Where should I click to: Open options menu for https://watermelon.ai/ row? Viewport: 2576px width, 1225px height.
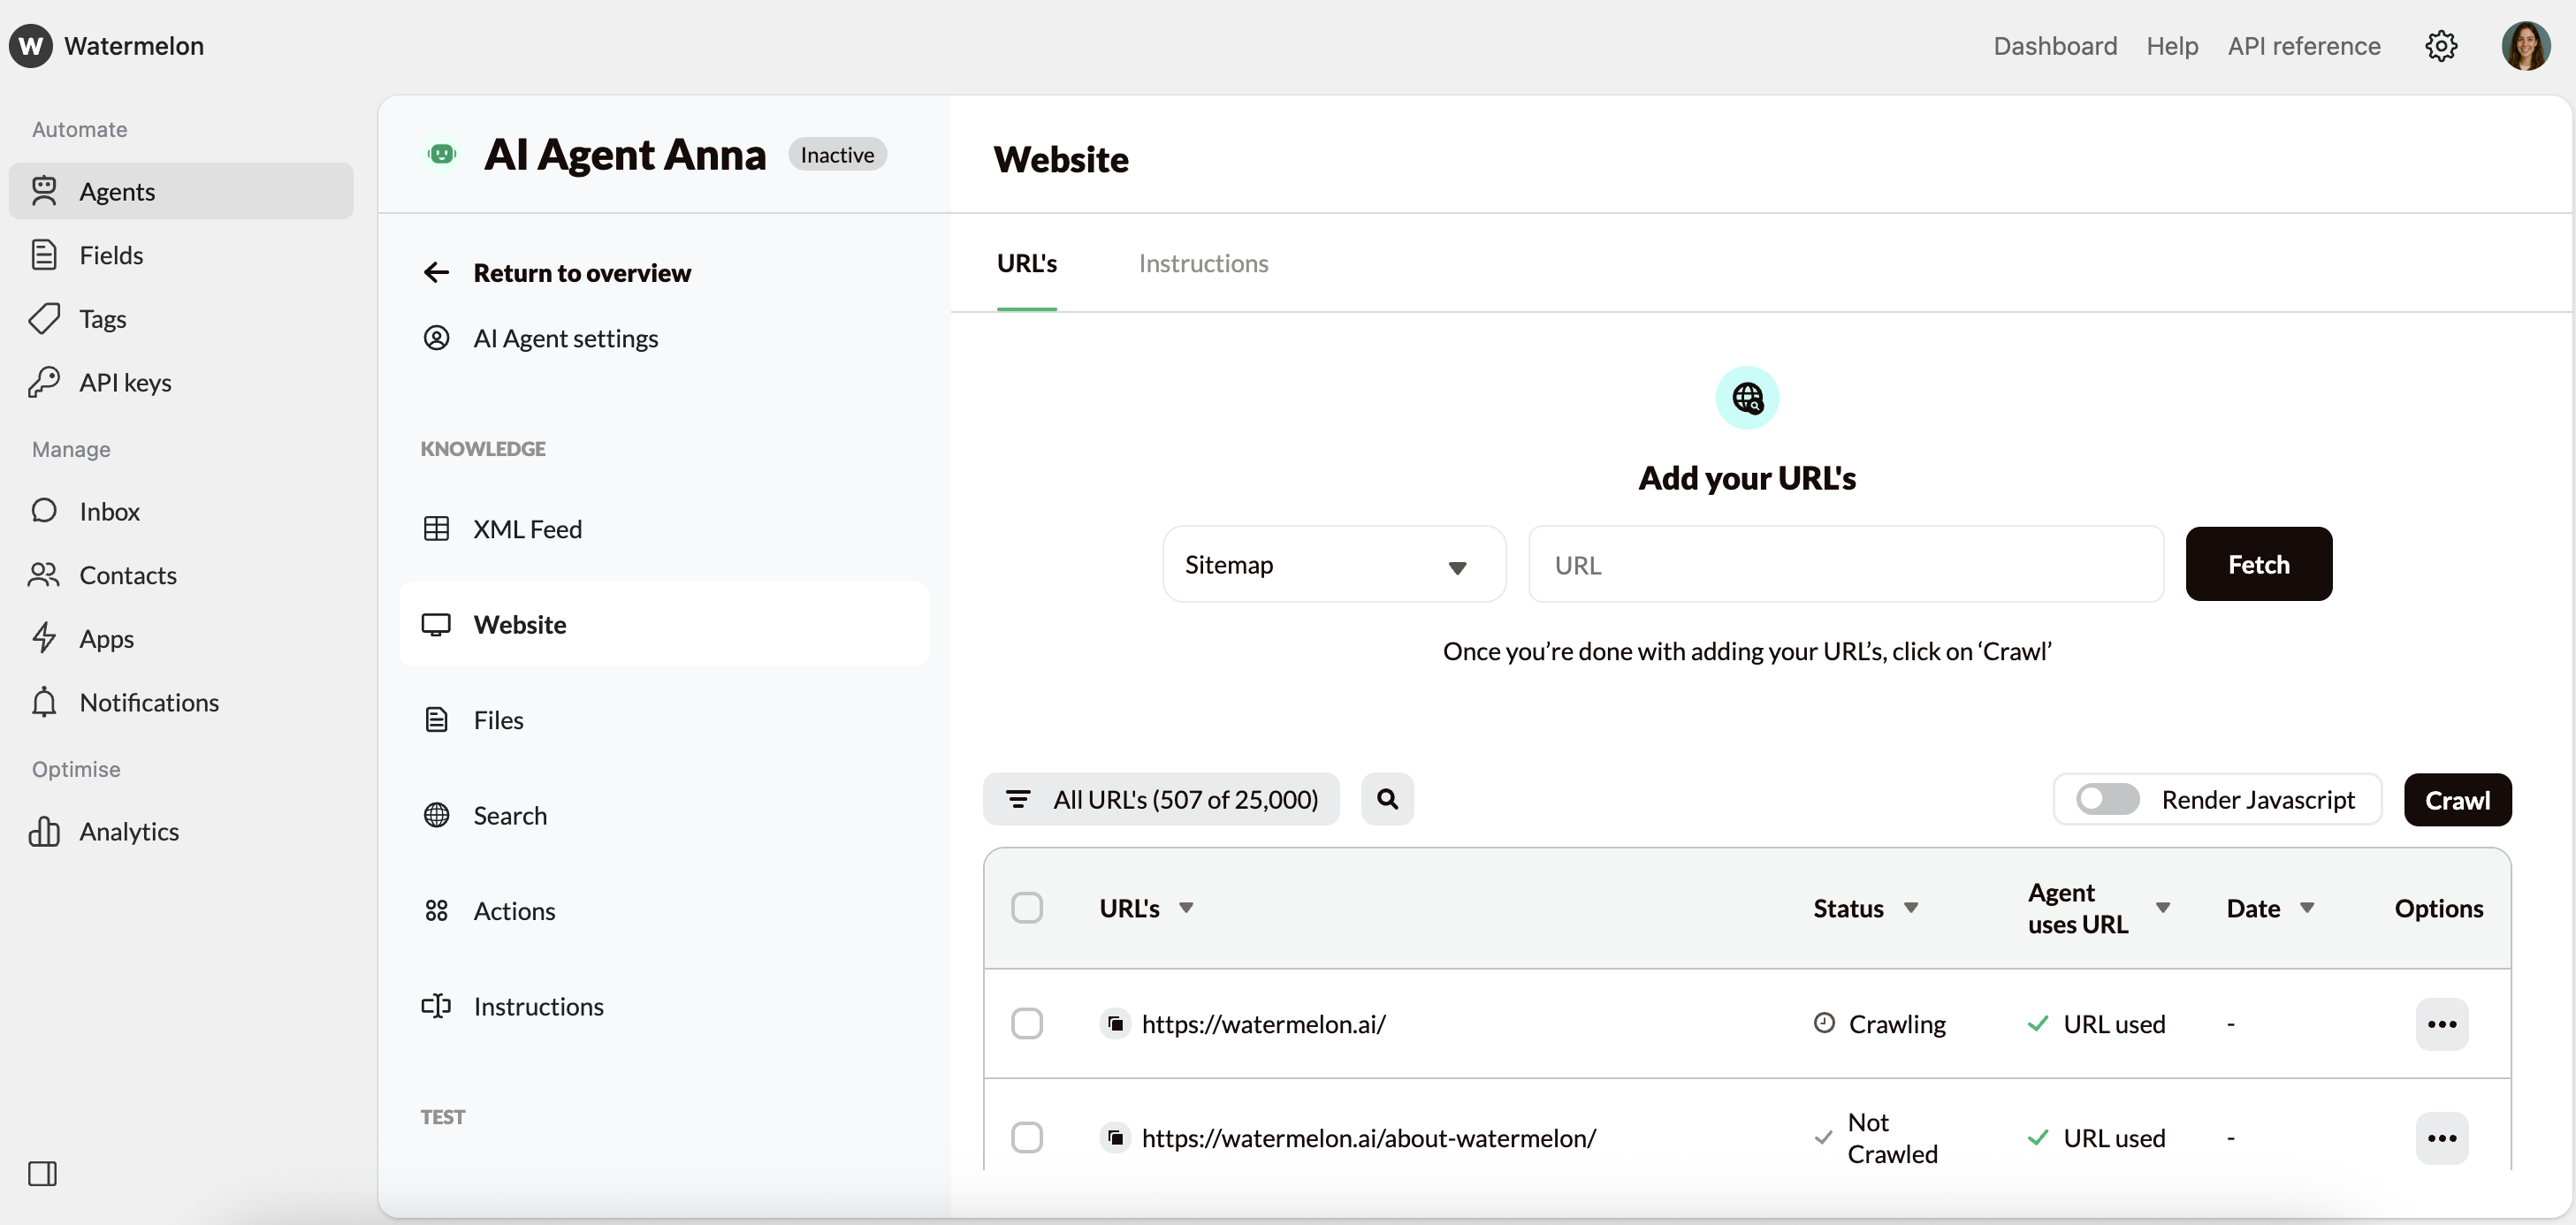click(x=2441, y=1024)
